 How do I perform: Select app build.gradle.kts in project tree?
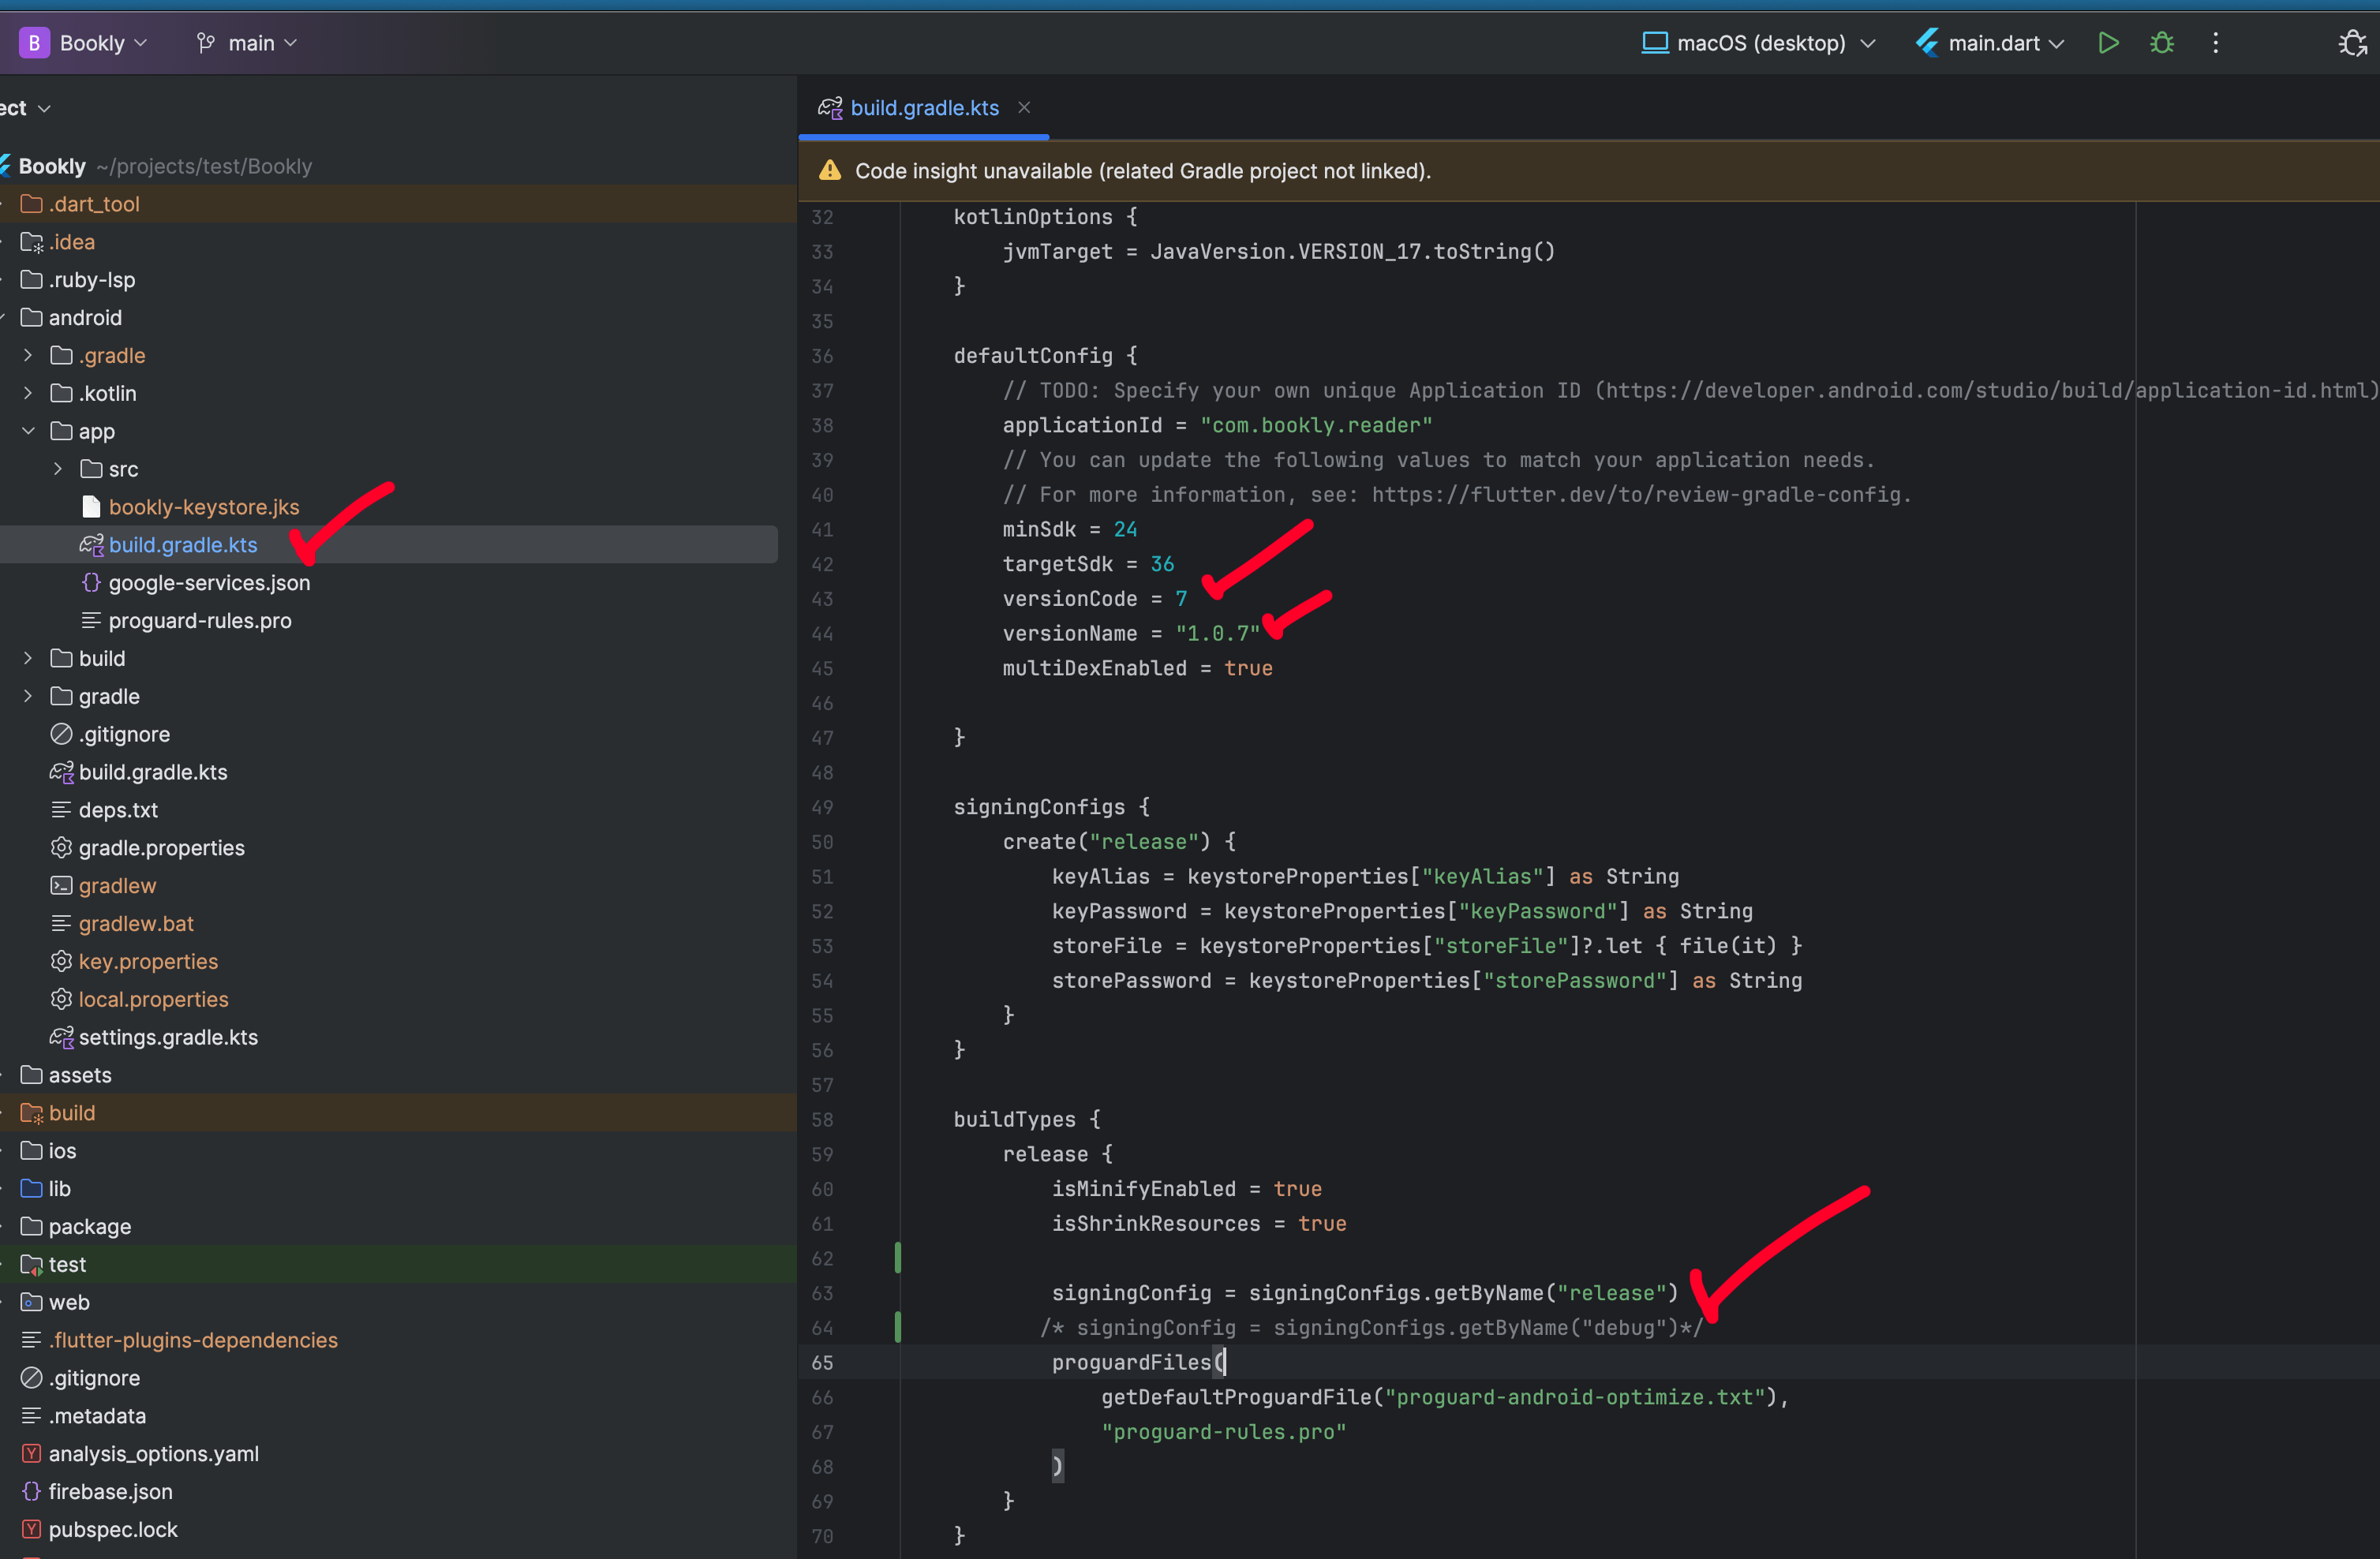[183, 545]
